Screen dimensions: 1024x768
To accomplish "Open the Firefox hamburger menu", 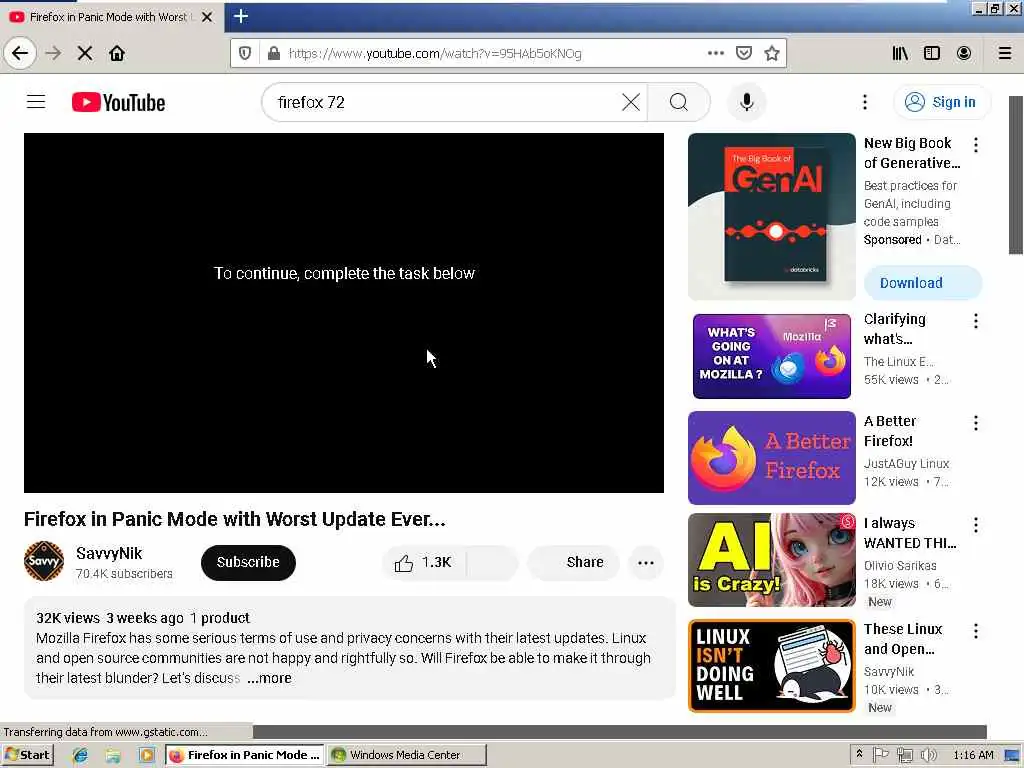I will [1005, 53].
